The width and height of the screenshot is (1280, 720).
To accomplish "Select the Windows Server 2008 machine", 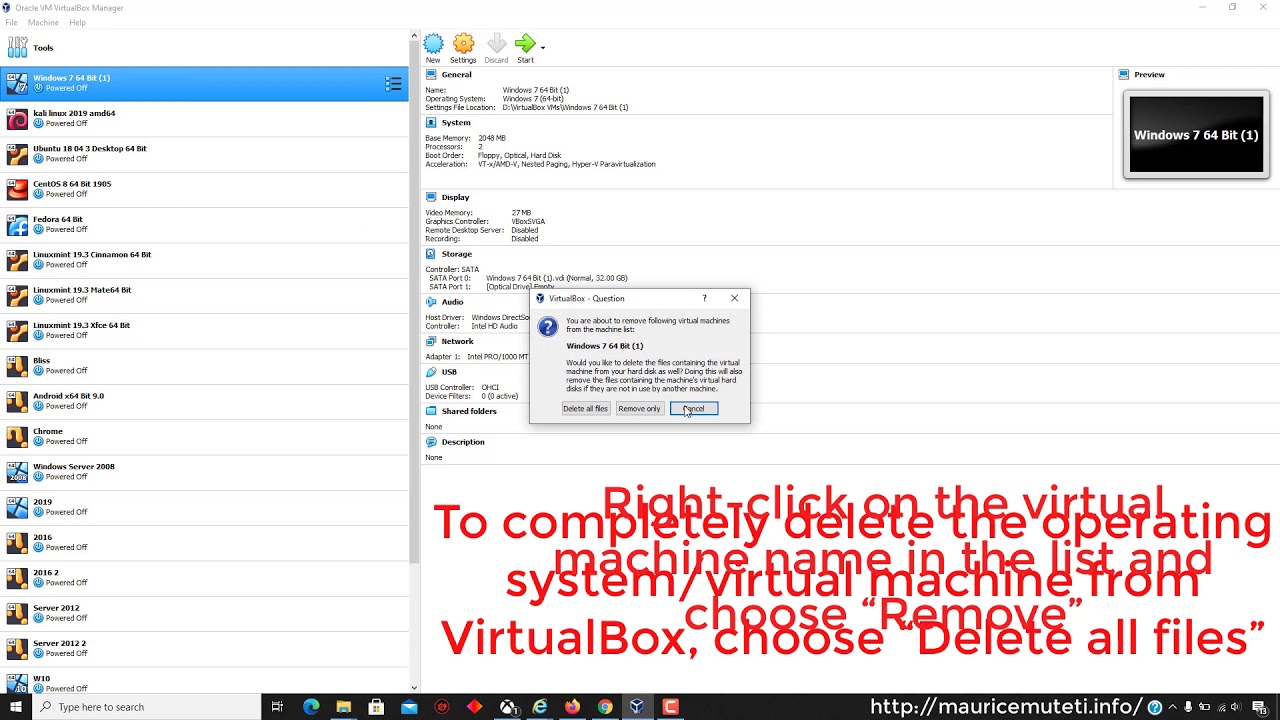I will click(x=204, y=472).
